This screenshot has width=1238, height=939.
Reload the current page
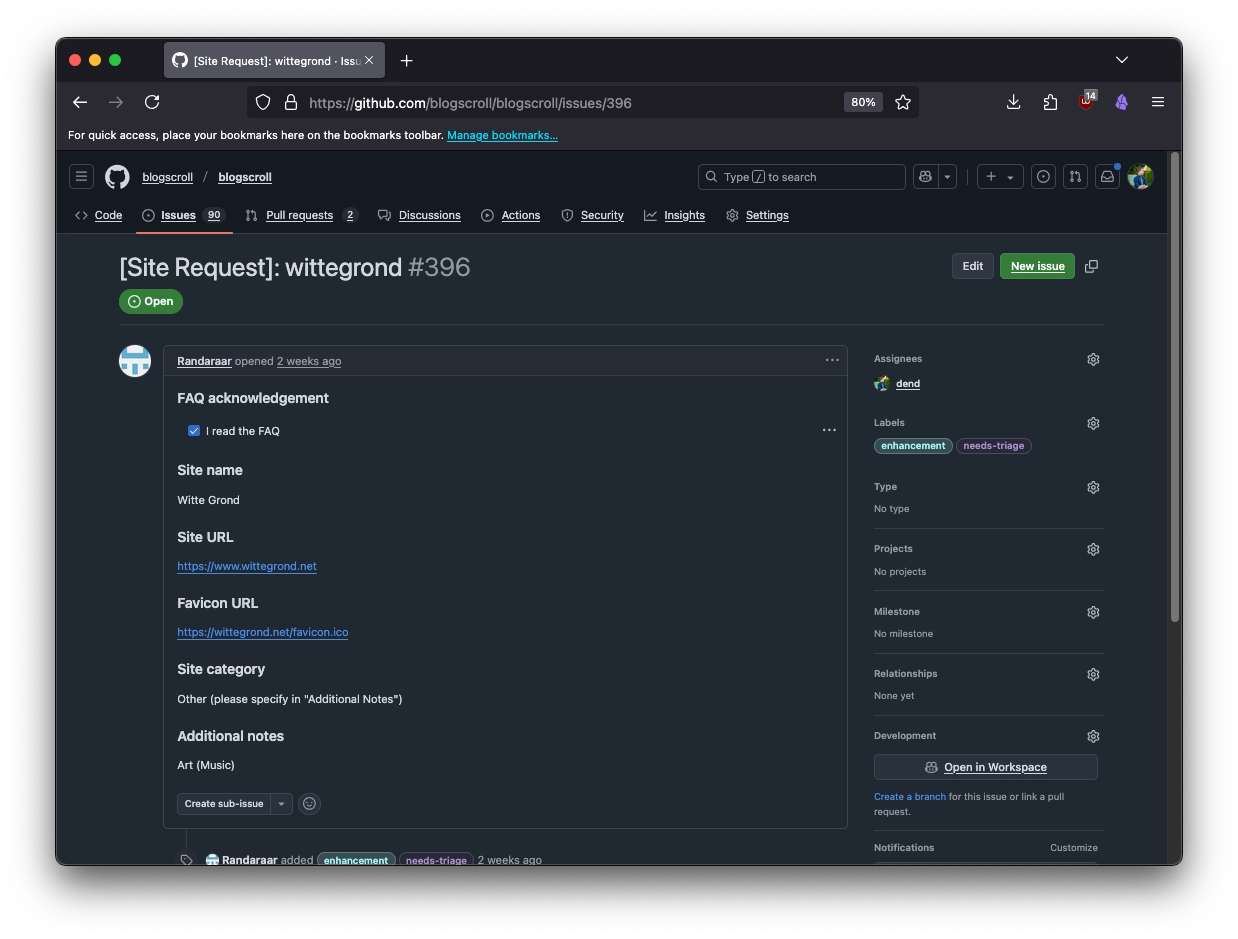point(152,102)
